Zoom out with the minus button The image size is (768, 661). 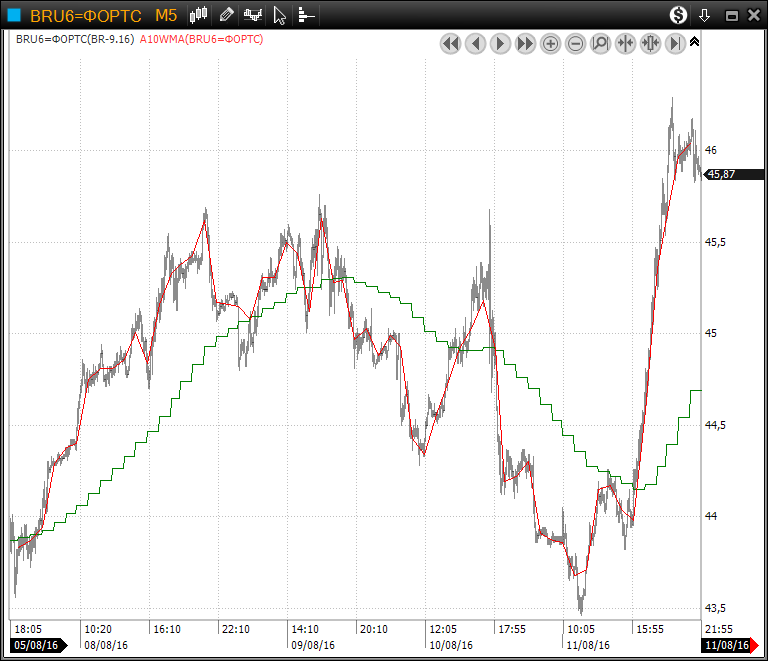(576, 44)
